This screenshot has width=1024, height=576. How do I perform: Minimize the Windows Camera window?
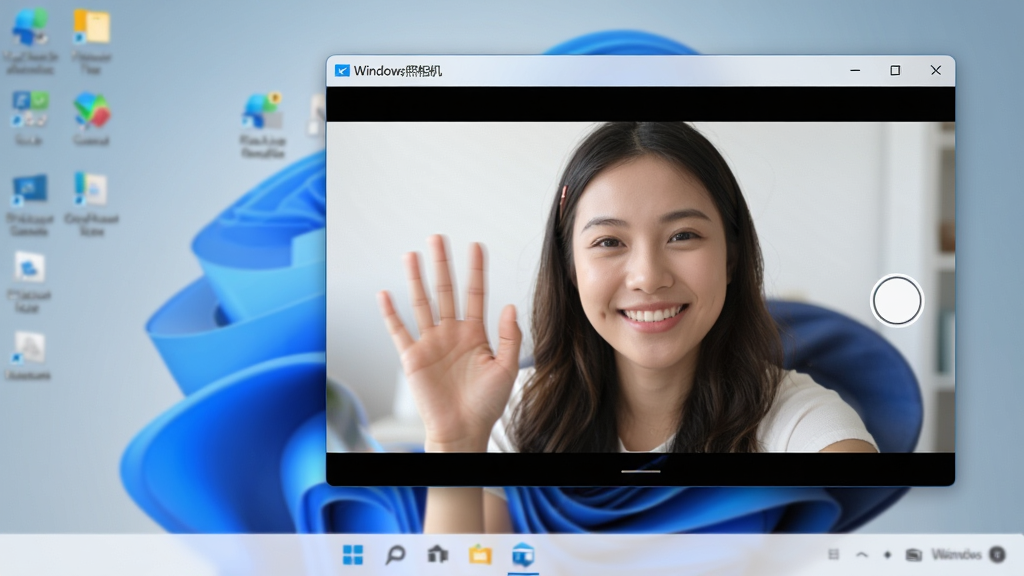coord(855,71)
